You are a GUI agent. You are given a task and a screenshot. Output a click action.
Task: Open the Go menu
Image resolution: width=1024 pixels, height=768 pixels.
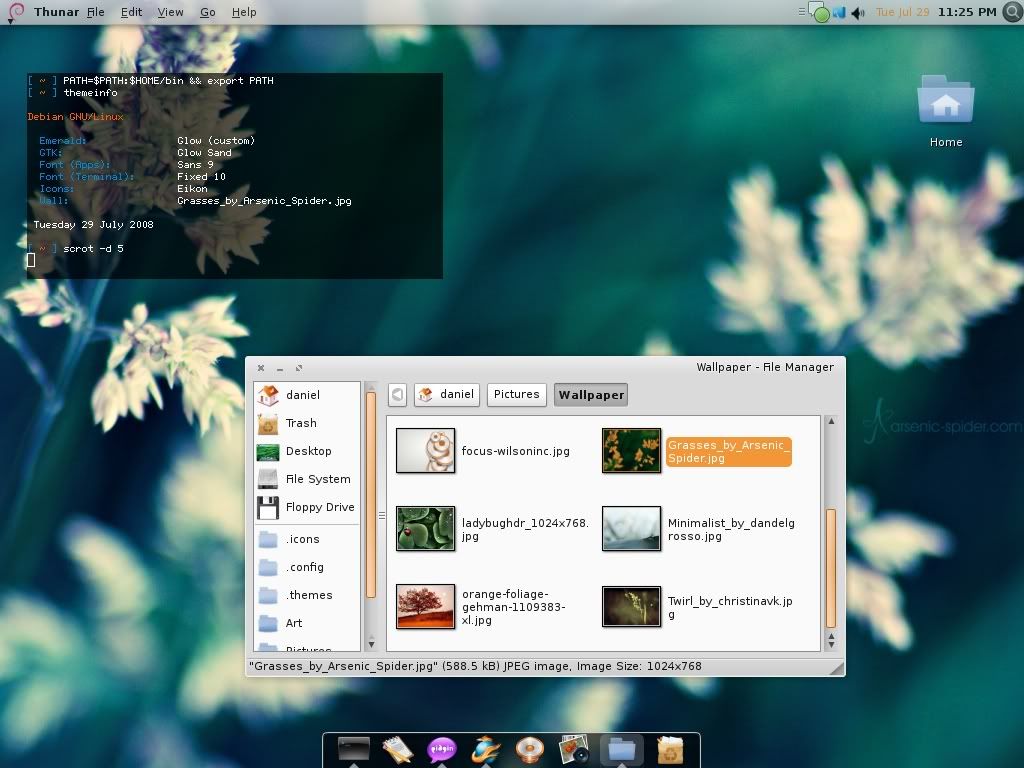(207, 12)
